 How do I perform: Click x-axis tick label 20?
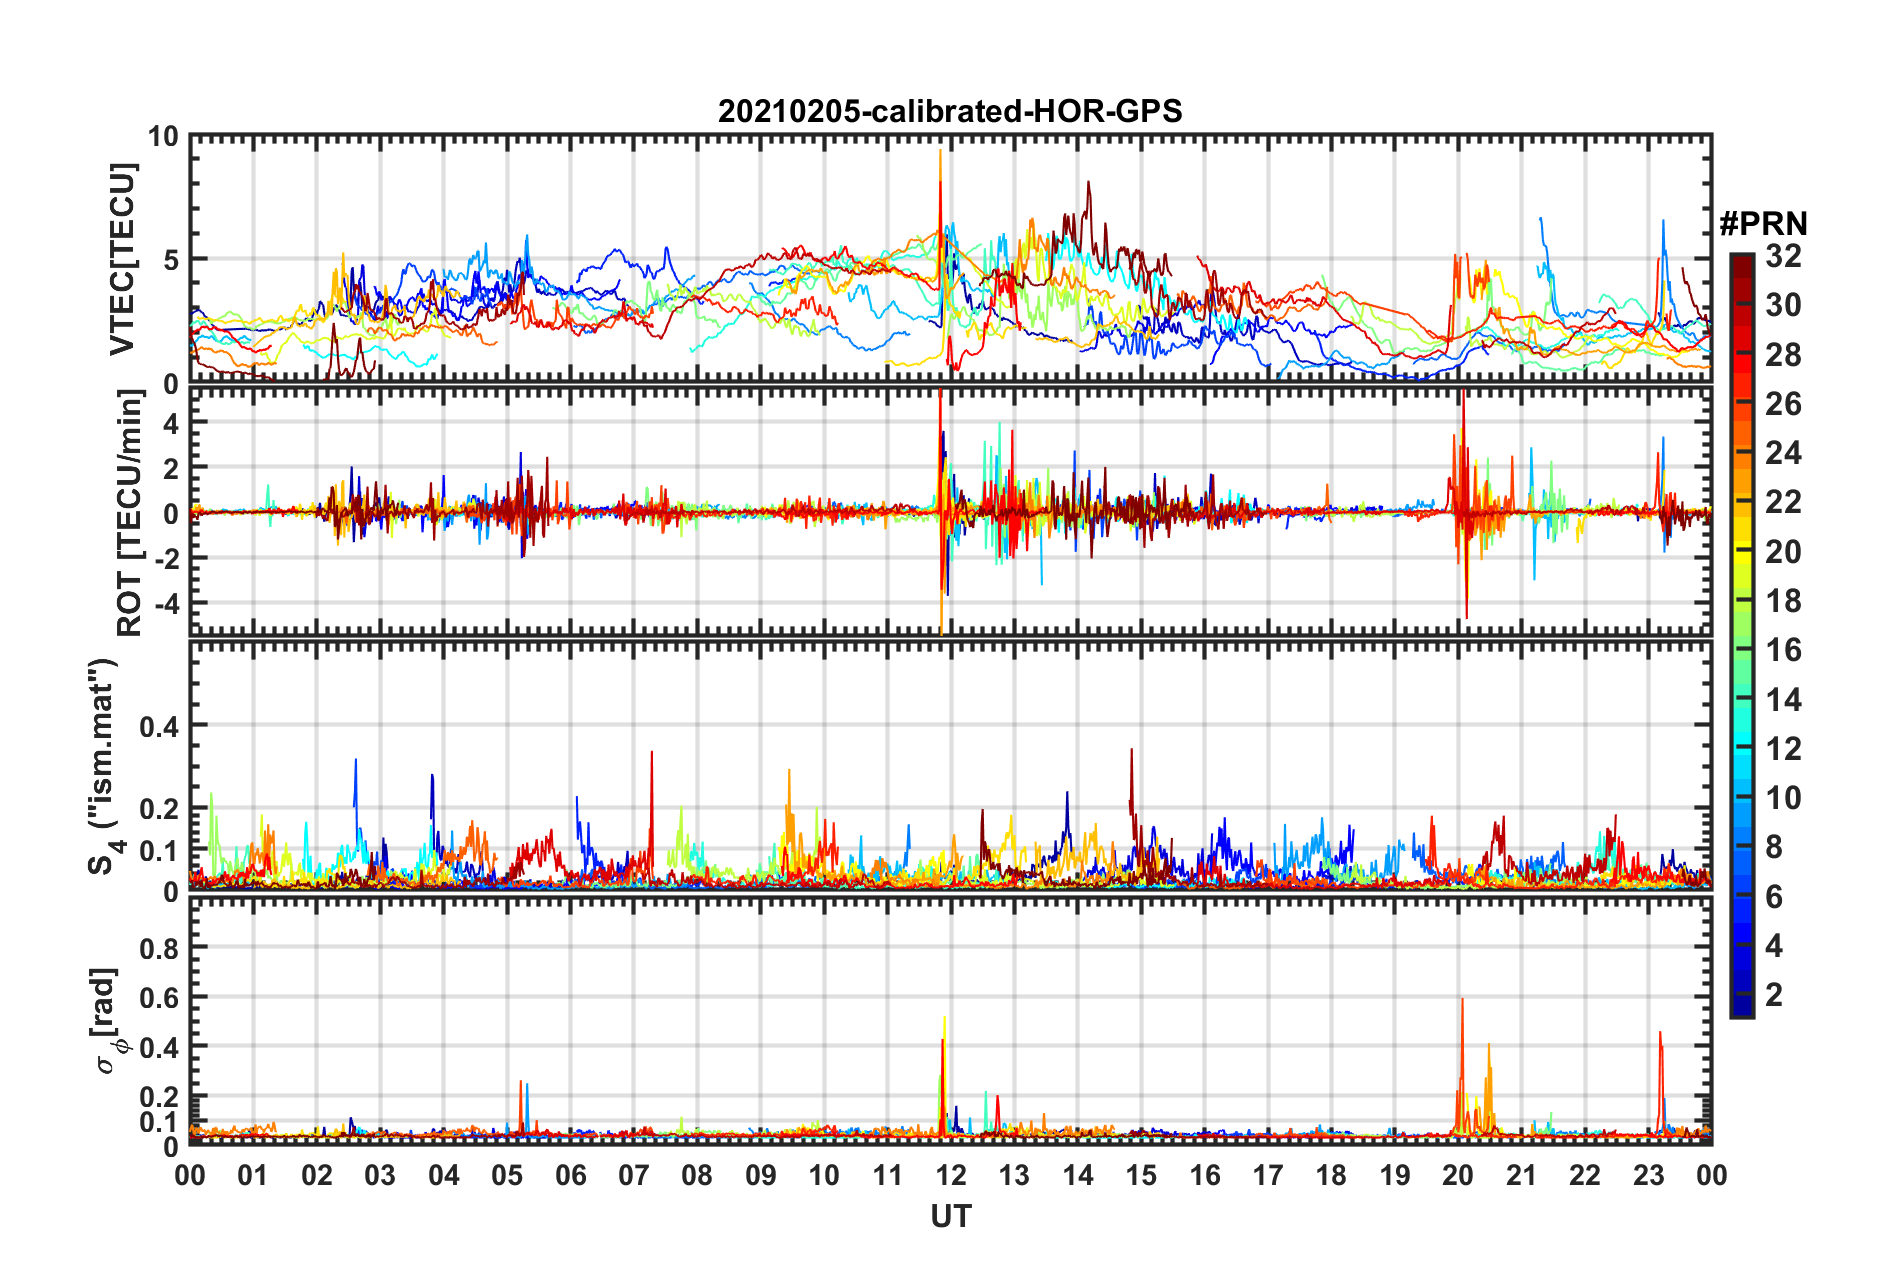(x=1458, y=1175)
